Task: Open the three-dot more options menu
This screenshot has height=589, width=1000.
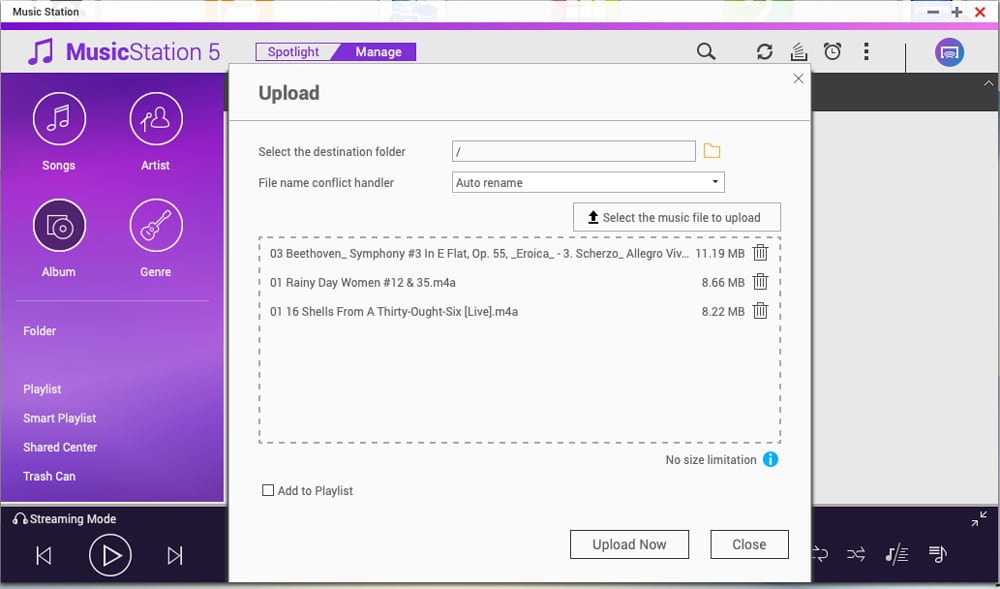Action: point(865,52)
